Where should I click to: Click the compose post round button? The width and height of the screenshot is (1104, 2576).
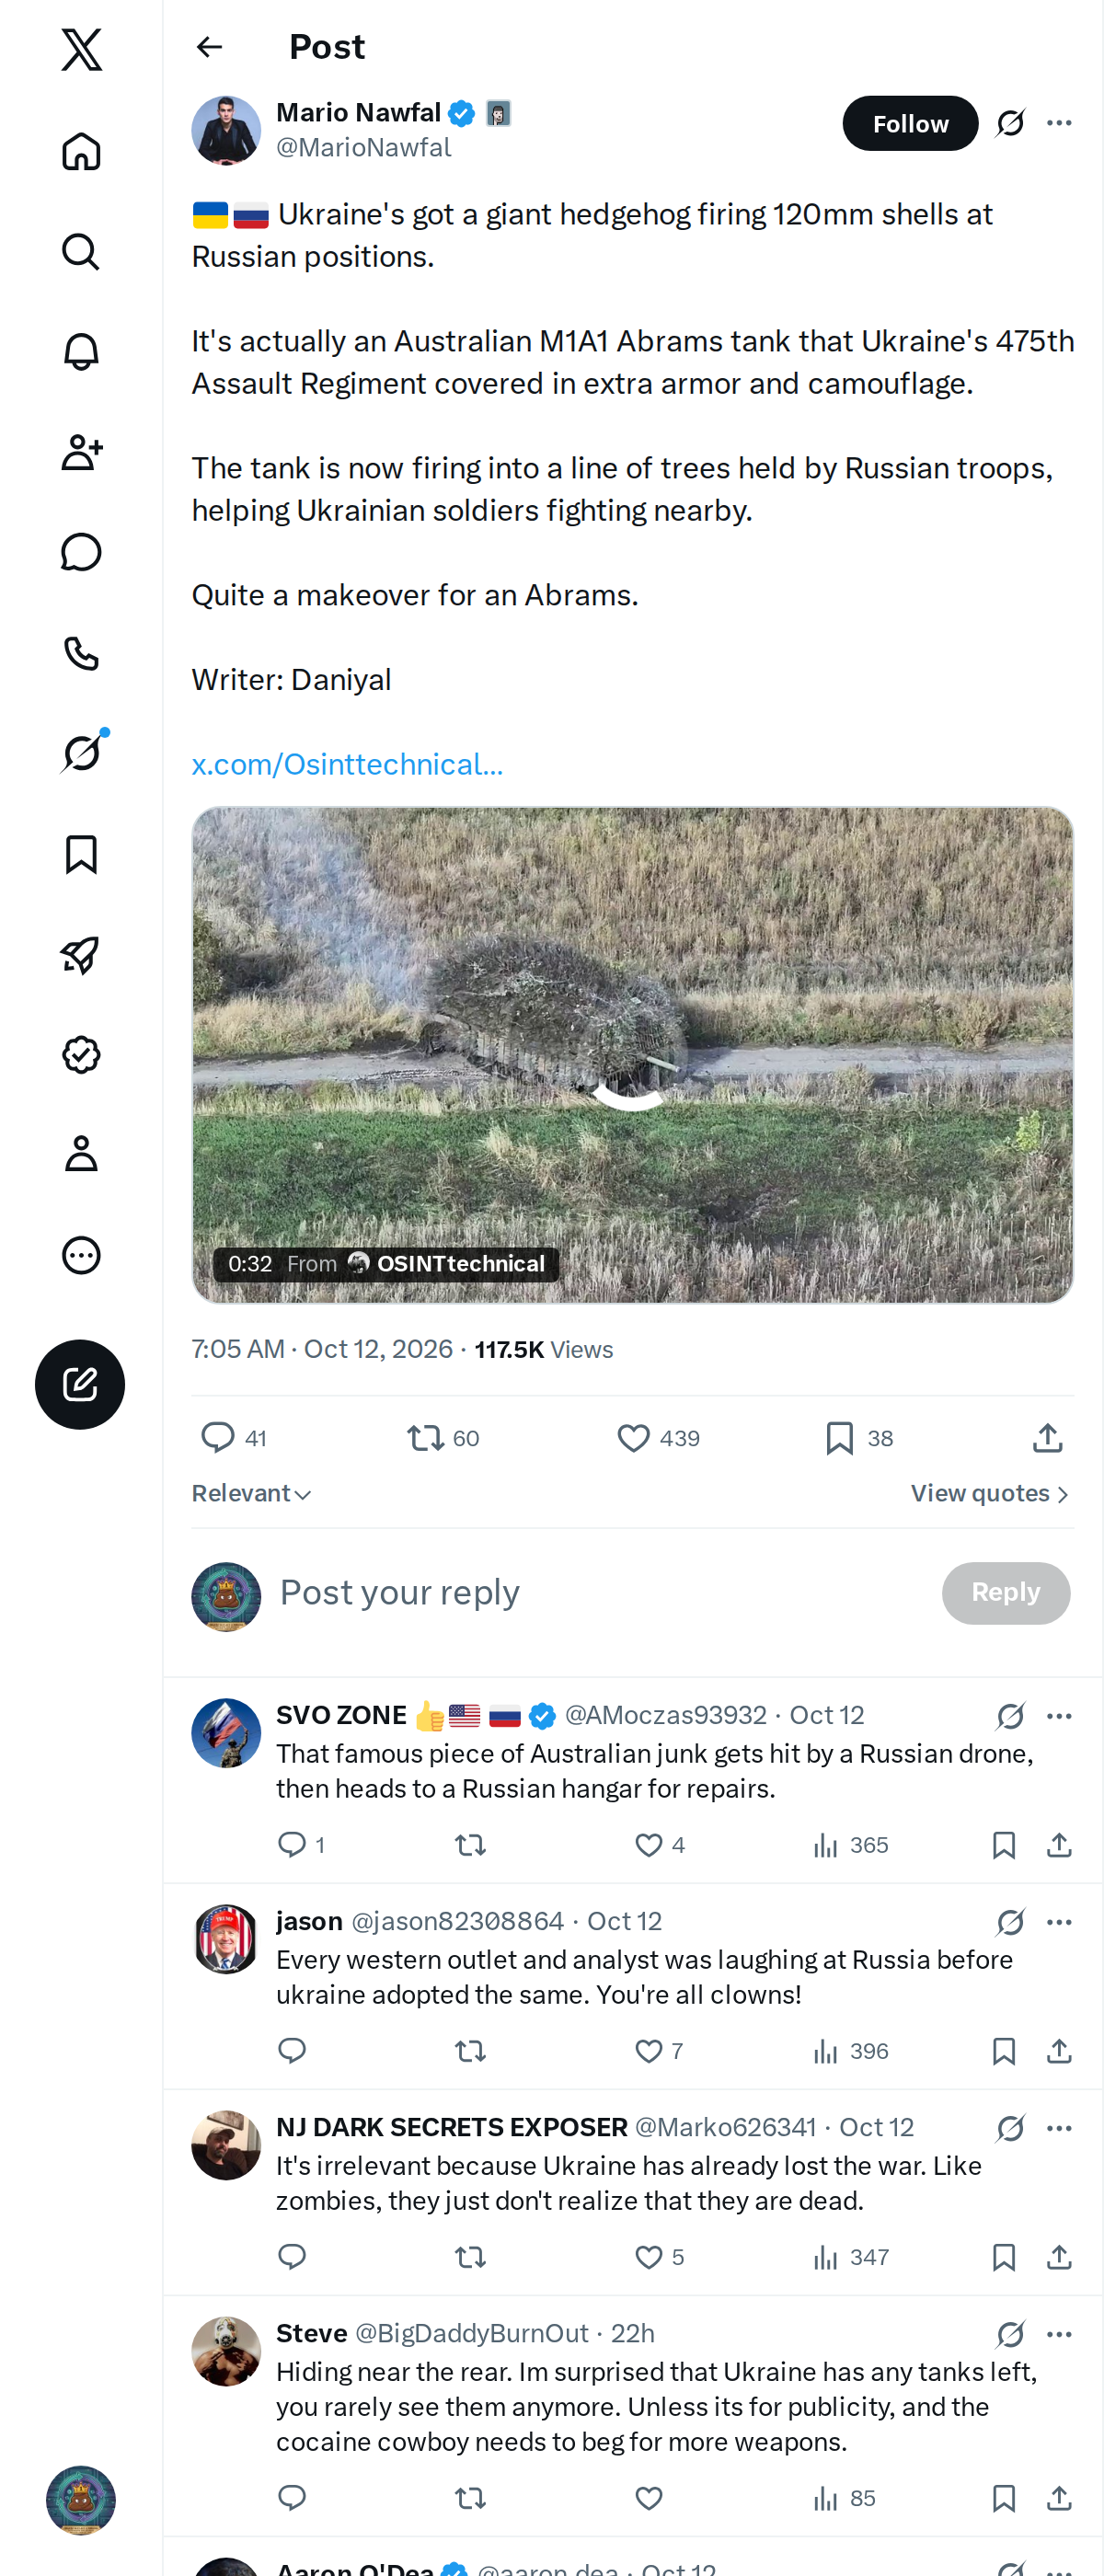(x=80, y=1384)
